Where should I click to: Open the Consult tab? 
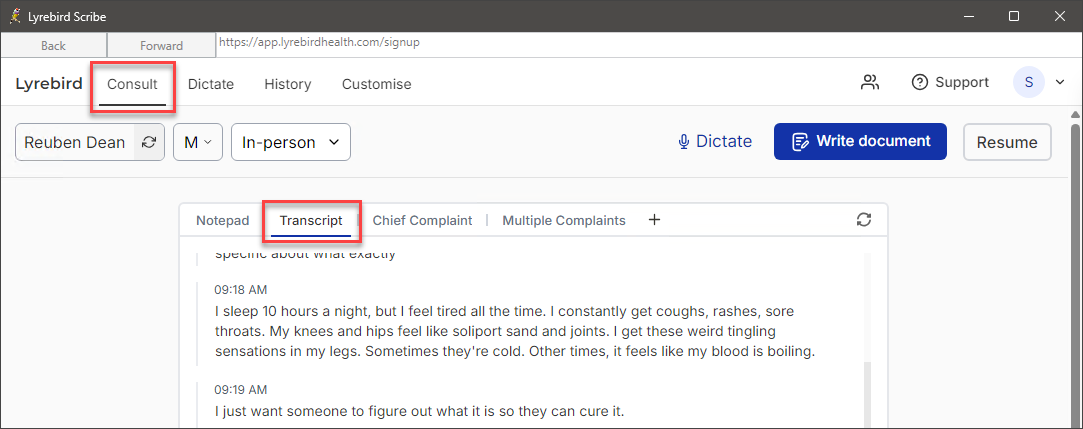[132, 84]
